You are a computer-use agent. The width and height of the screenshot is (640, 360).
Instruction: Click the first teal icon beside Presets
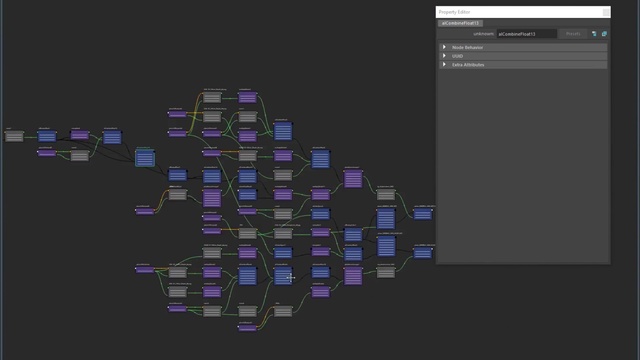click(594, 34)
